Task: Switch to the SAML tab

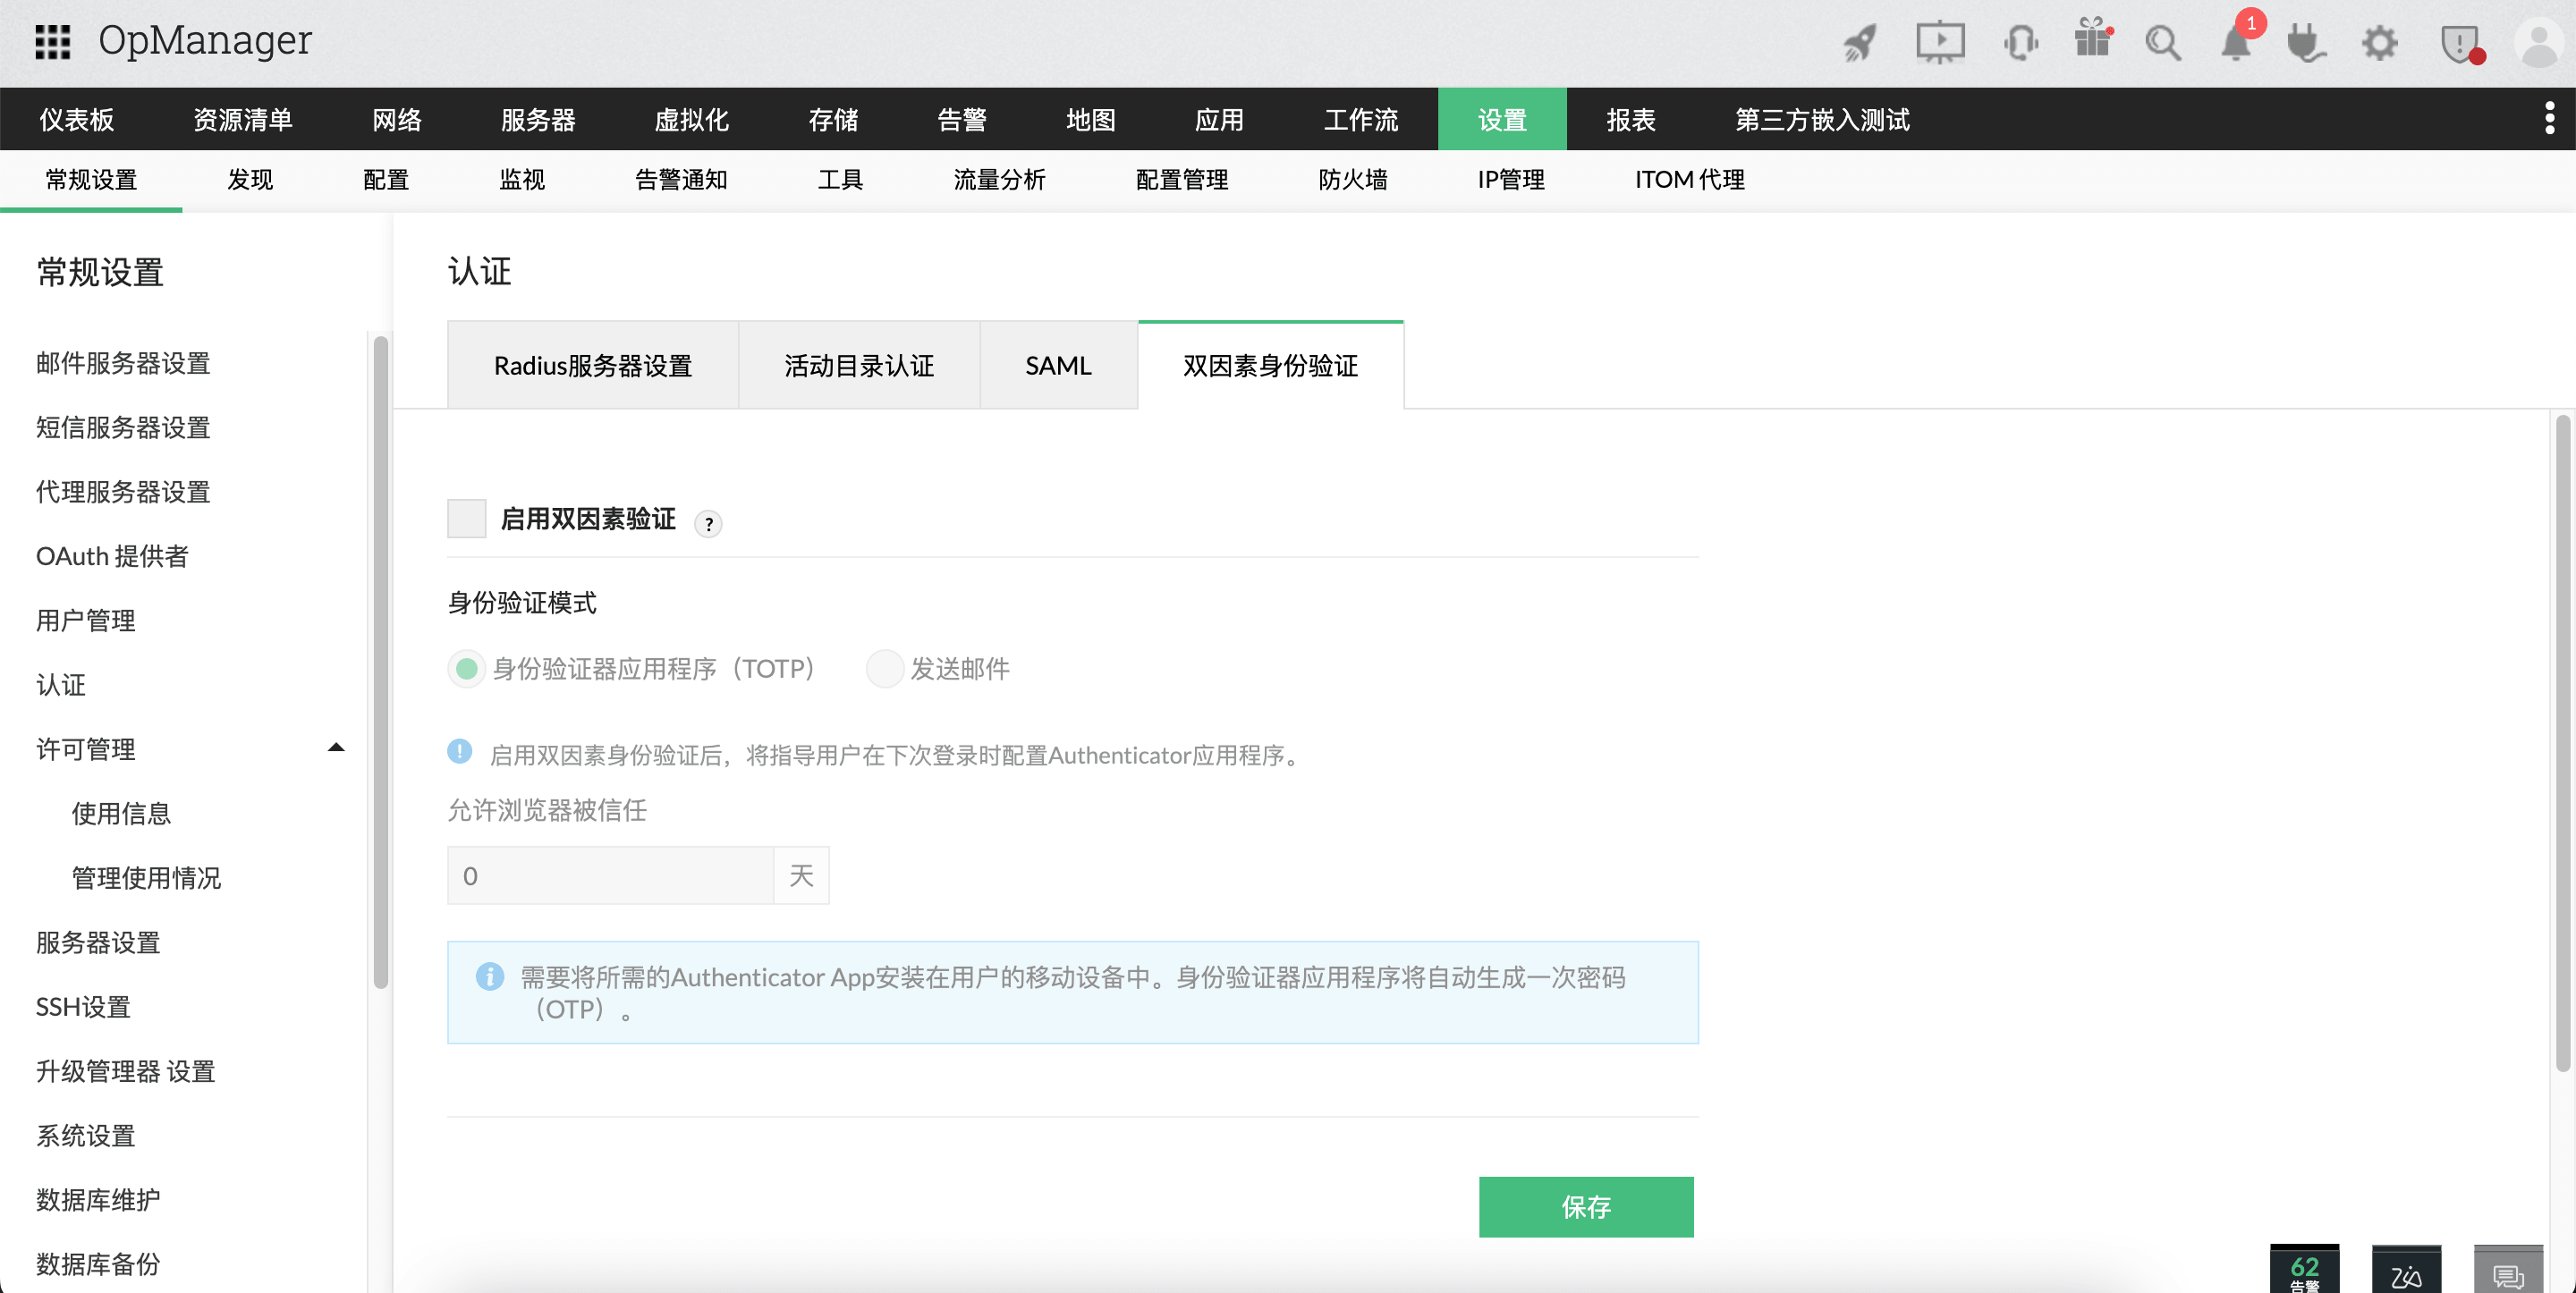Action: pos(1057,365)
